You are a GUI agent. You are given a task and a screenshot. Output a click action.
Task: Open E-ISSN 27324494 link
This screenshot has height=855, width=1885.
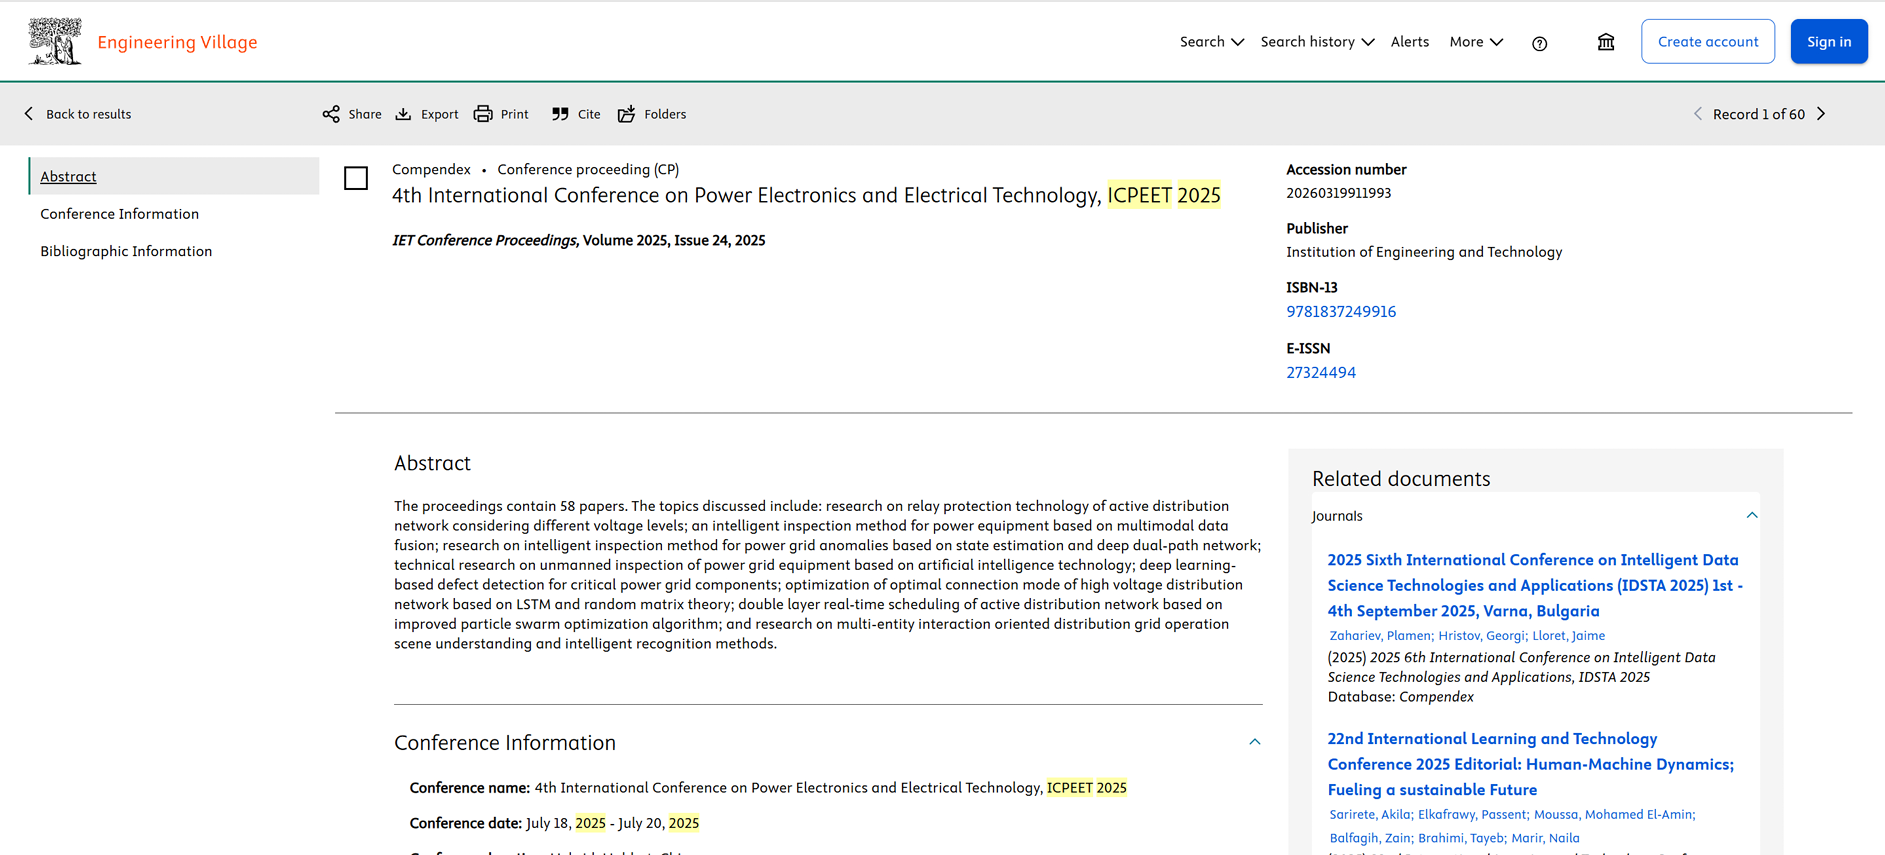(1321, 373)
